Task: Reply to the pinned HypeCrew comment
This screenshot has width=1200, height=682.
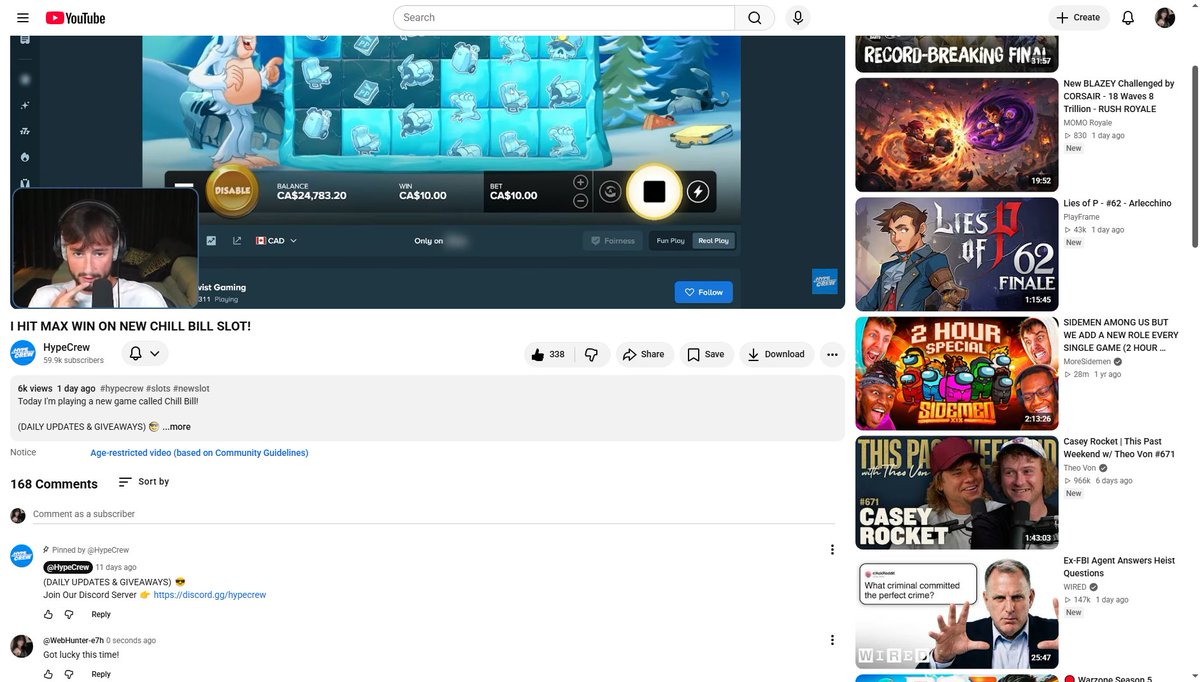Action: (101, 615)
